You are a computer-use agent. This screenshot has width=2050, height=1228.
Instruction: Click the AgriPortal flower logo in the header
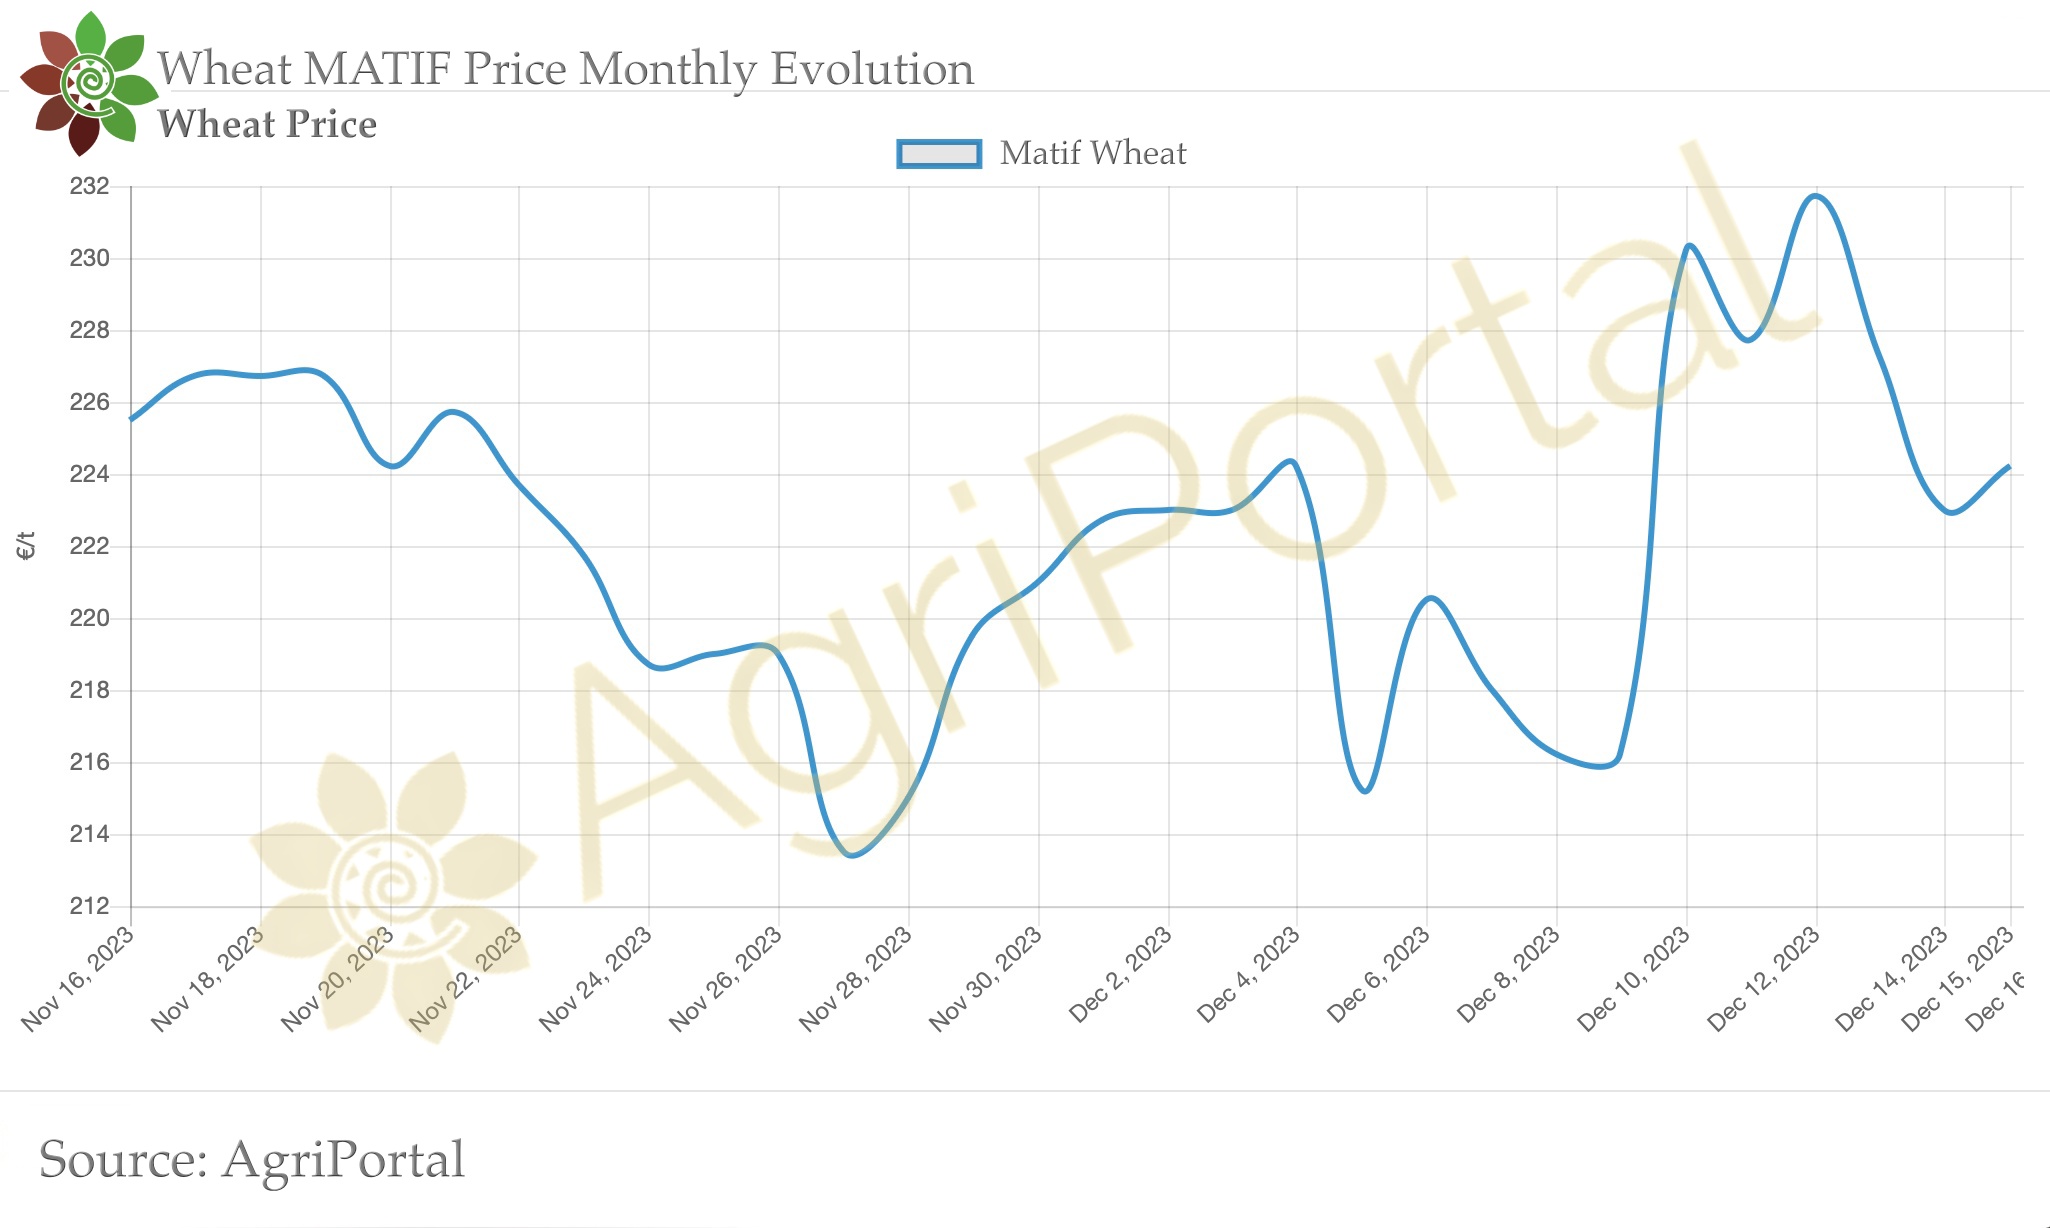point(88,84)
